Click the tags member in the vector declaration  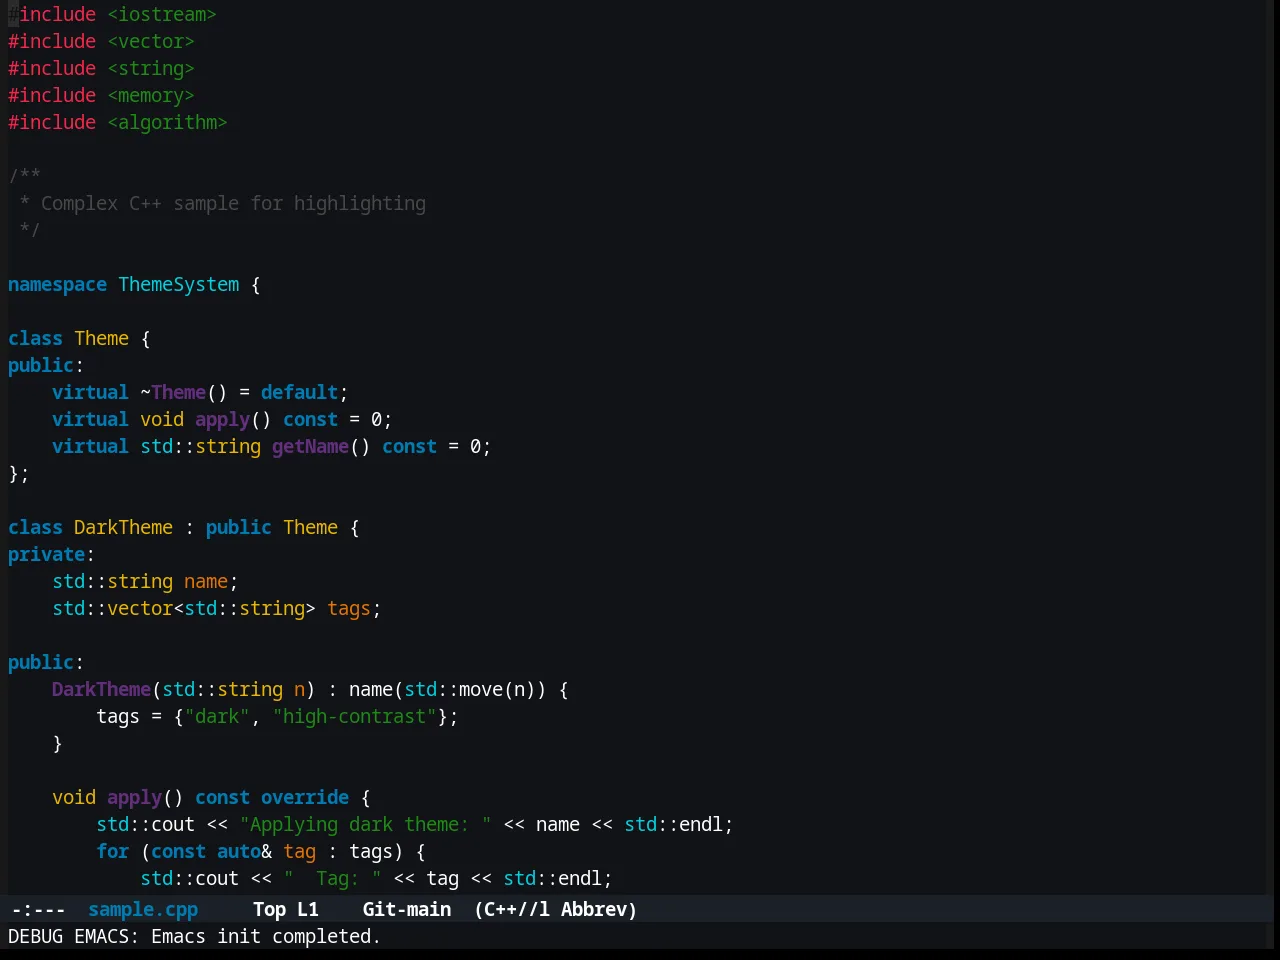[349, 608]
